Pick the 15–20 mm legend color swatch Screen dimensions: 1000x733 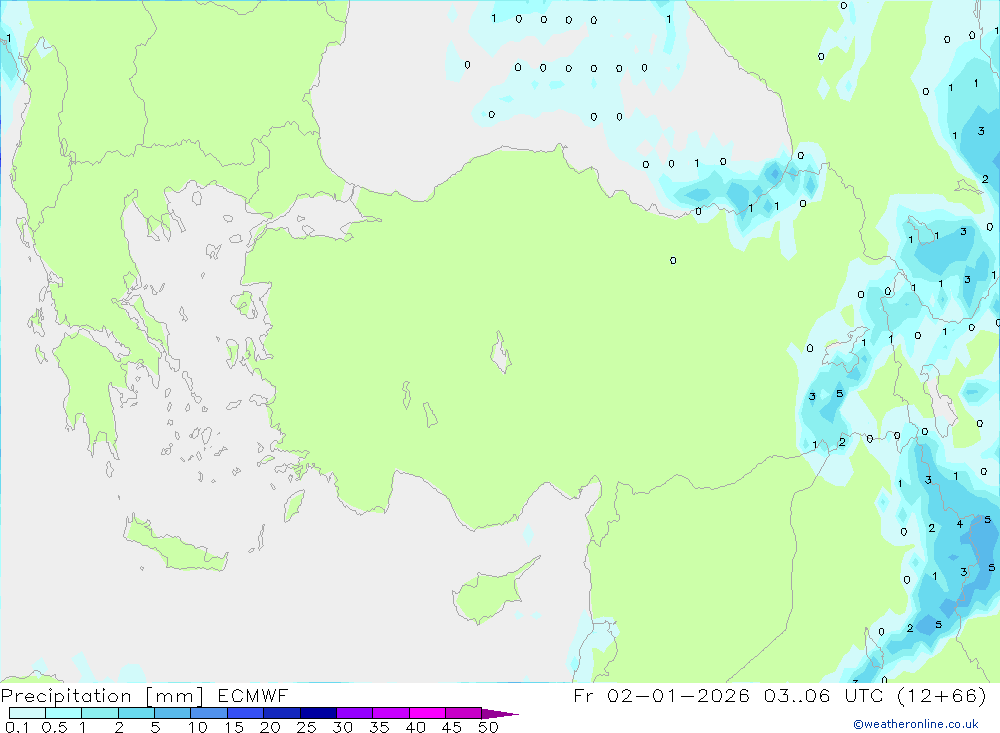(246, 713)
